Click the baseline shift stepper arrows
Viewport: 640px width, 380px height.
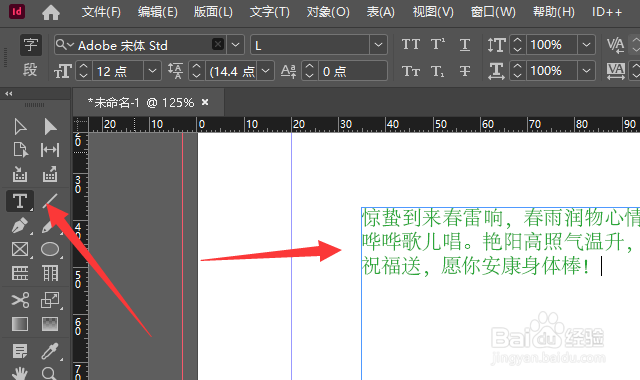pos(309,71)
